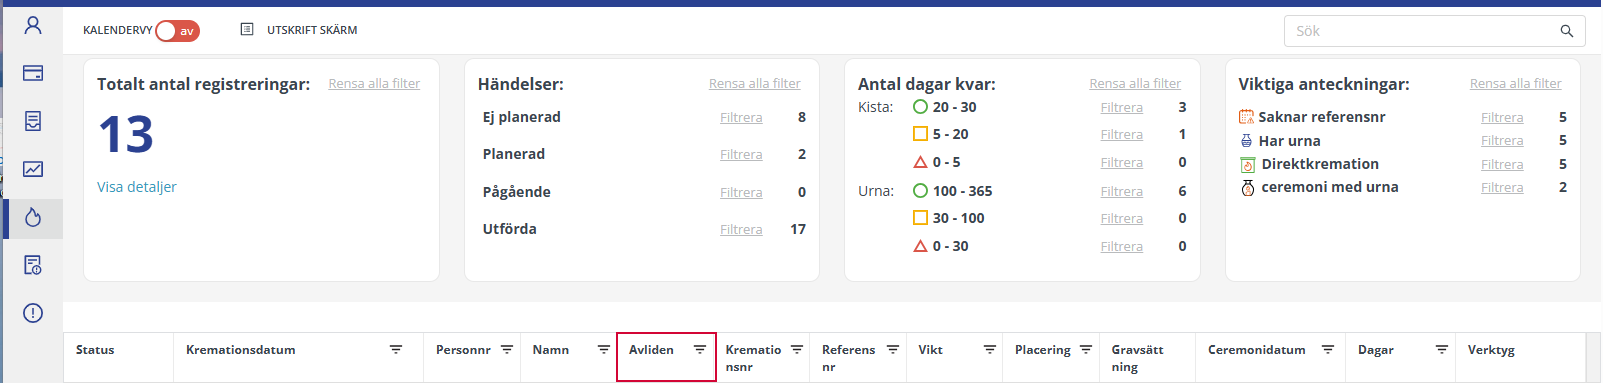The image size is (1603, 383).
Task: Open the user profile sidebar icon
Action: tap(33, 25)
